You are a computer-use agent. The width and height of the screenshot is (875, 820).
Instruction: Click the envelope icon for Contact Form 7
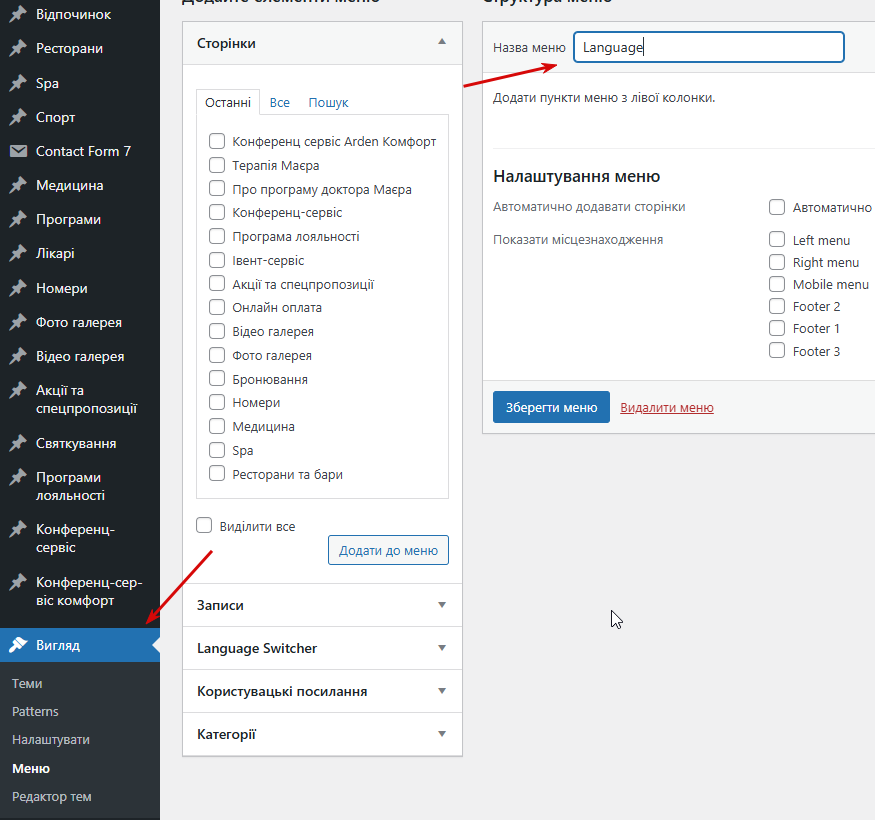(18, 152)
